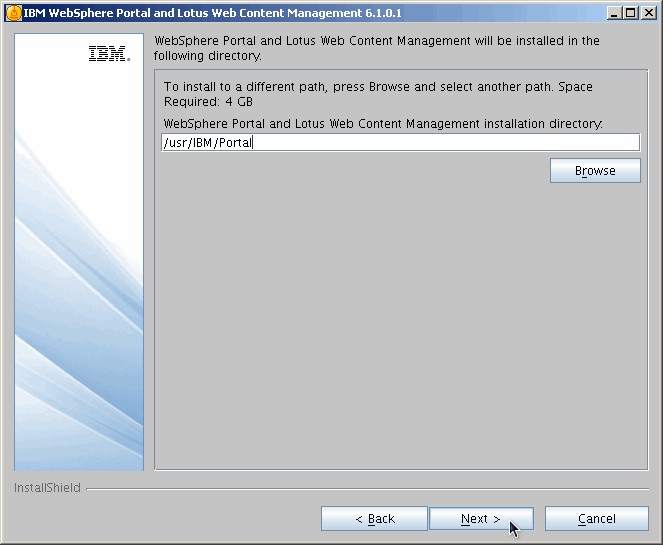The height and width of the screenshot is (545, 663).
Task: Click the installation directory field label
Action: [x=382, y=123]
